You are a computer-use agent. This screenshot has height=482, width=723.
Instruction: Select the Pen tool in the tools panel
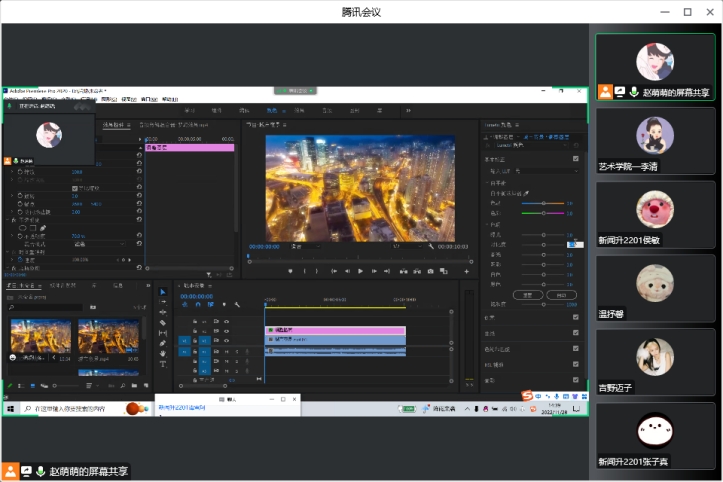pyautogui.click(x=163, y=343)
